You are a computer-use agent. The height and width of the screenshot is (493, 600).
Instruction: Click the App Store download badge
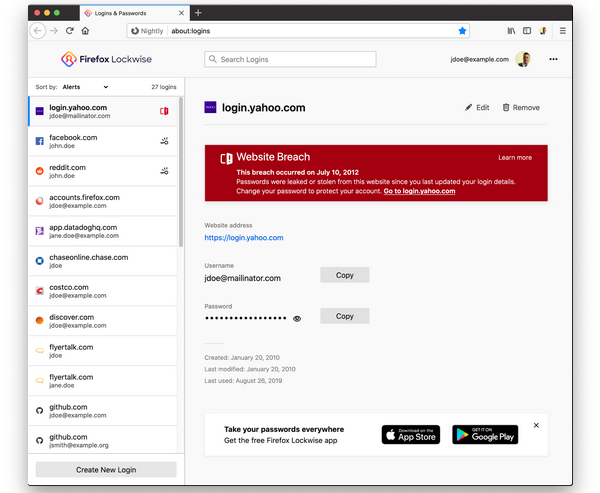pos(411,435)
